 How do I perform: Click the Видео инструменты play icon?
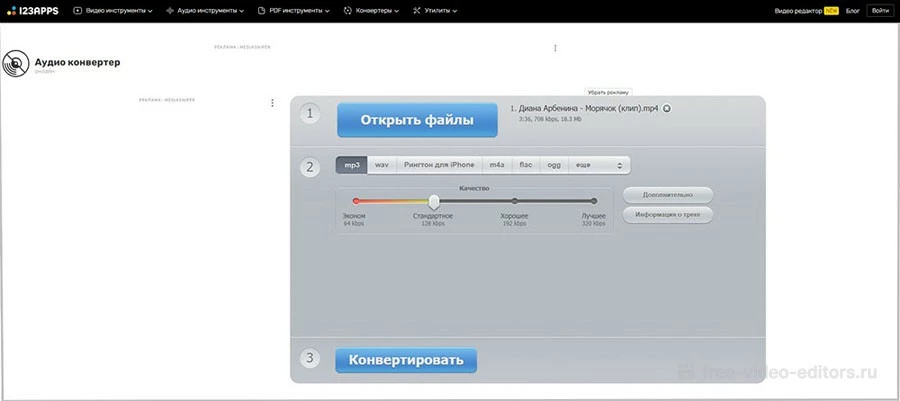tap(78, 11)
